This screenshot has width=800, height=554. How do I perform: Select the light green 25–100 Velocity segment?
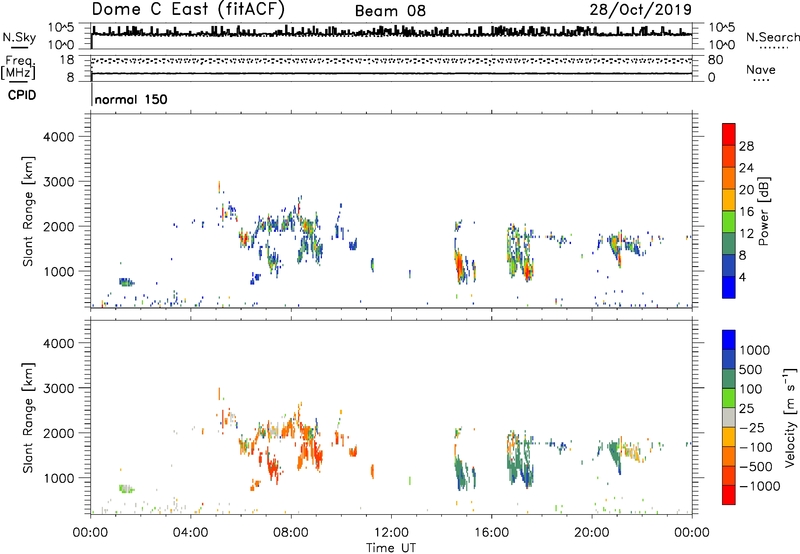[729, 398]
